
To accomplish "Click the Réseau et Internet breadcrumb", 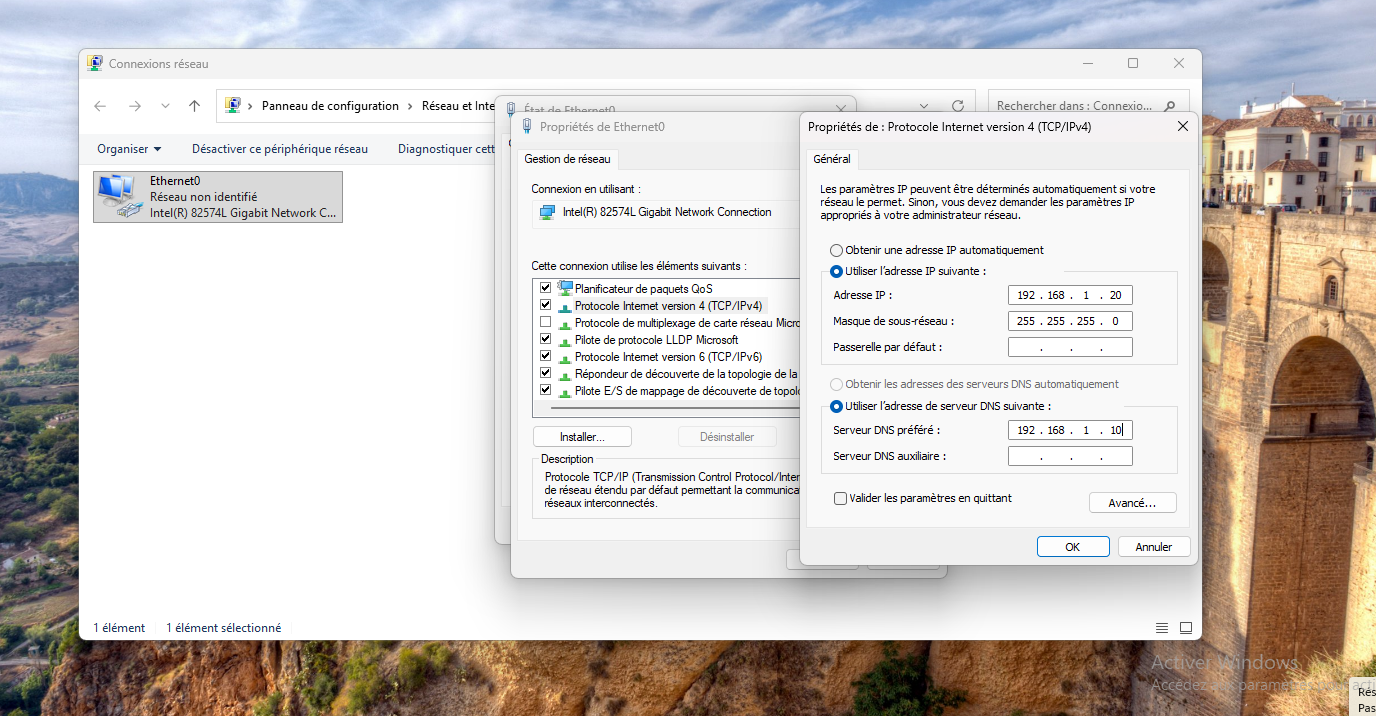I will [458, 106].
